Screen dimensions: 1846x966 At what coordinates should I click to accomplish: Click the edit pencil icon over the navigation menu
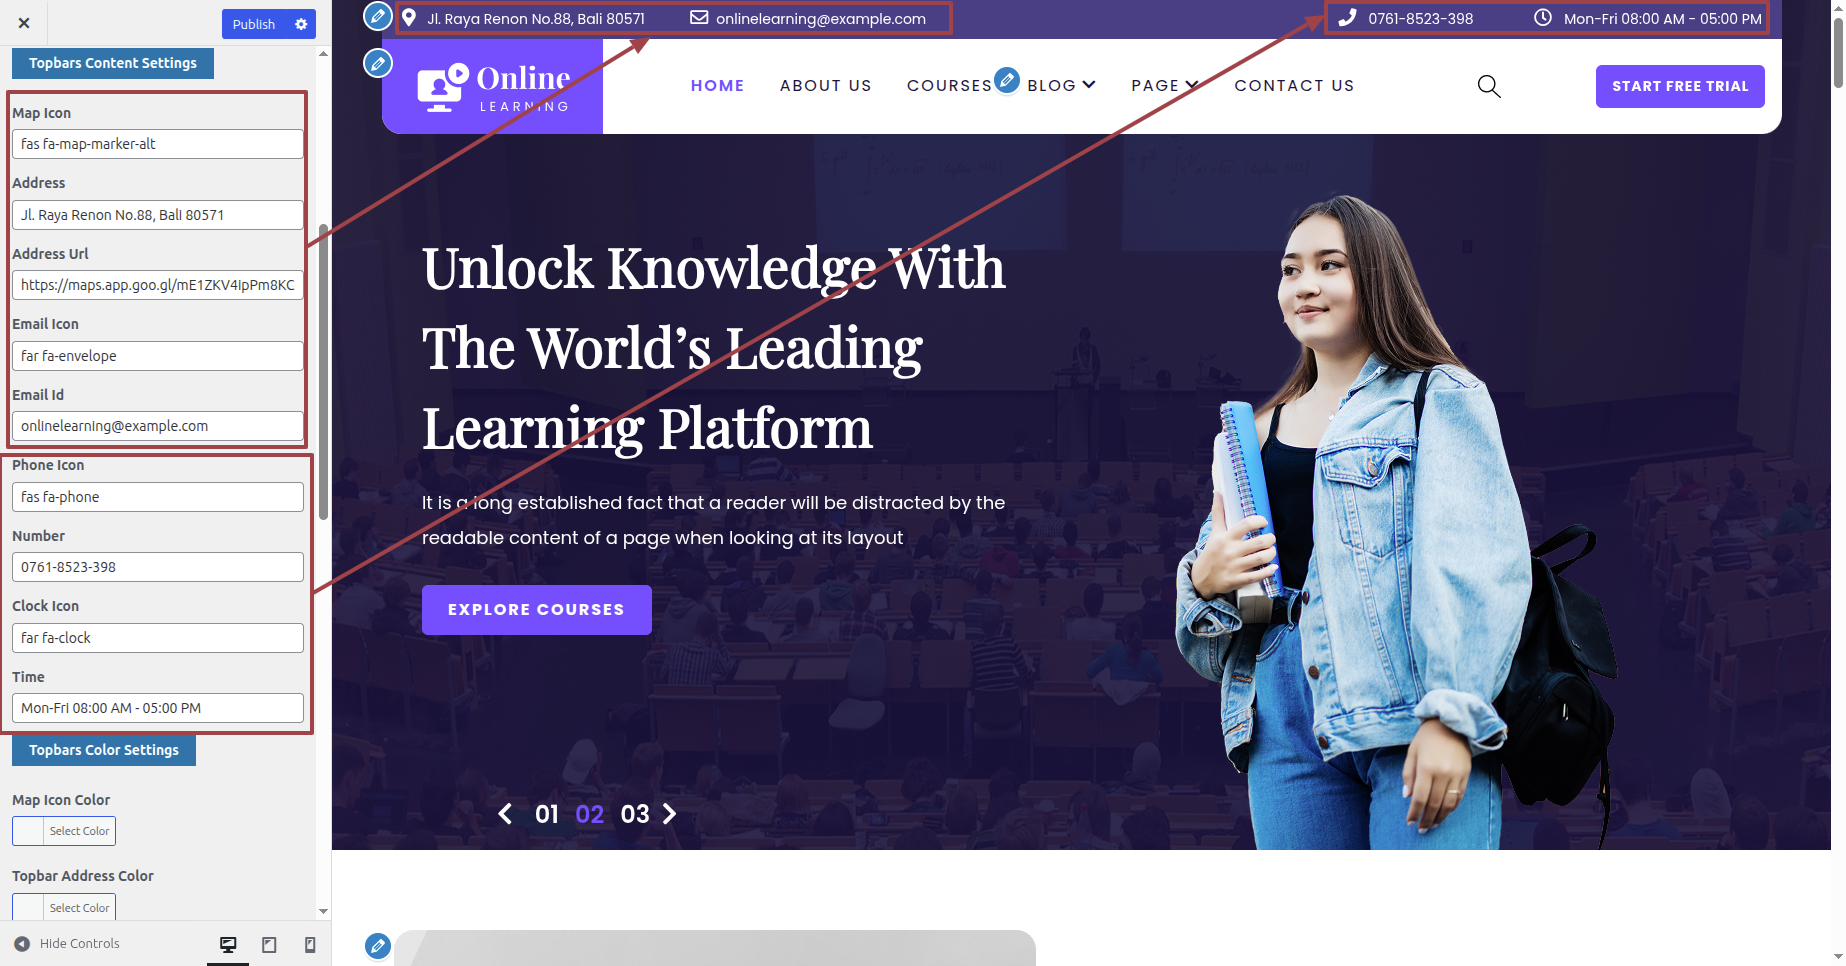[x=1007, y=80]
